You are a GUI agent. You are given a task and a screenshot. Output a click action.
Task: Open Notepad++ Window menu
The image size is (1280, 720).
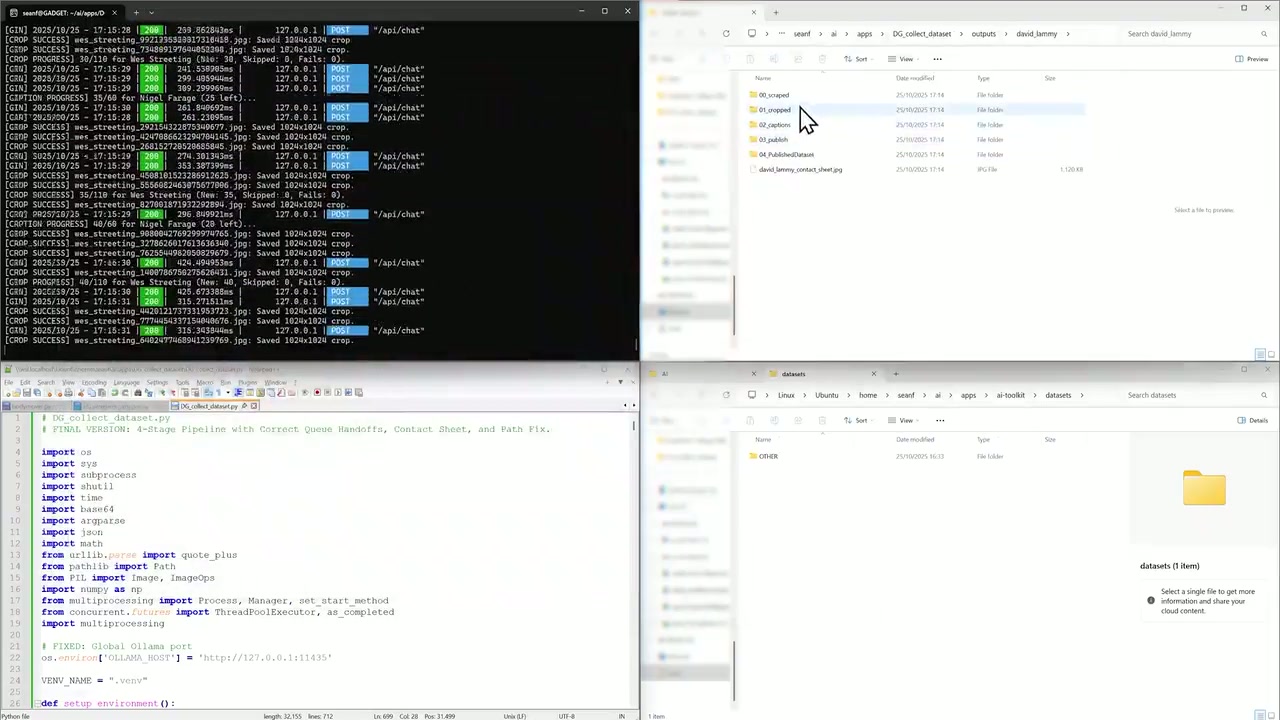275,383
